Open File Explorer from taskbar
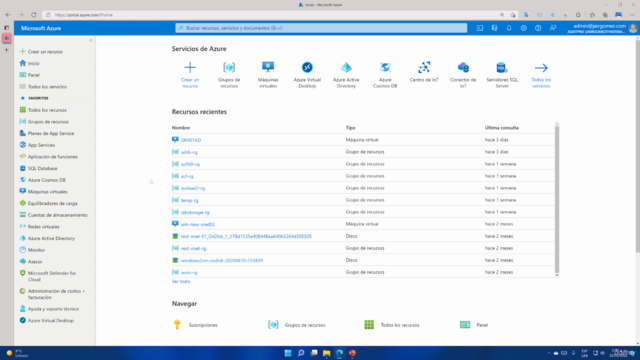Image resolution: width=640 pixels, height=360 pixels. [327, 353]
